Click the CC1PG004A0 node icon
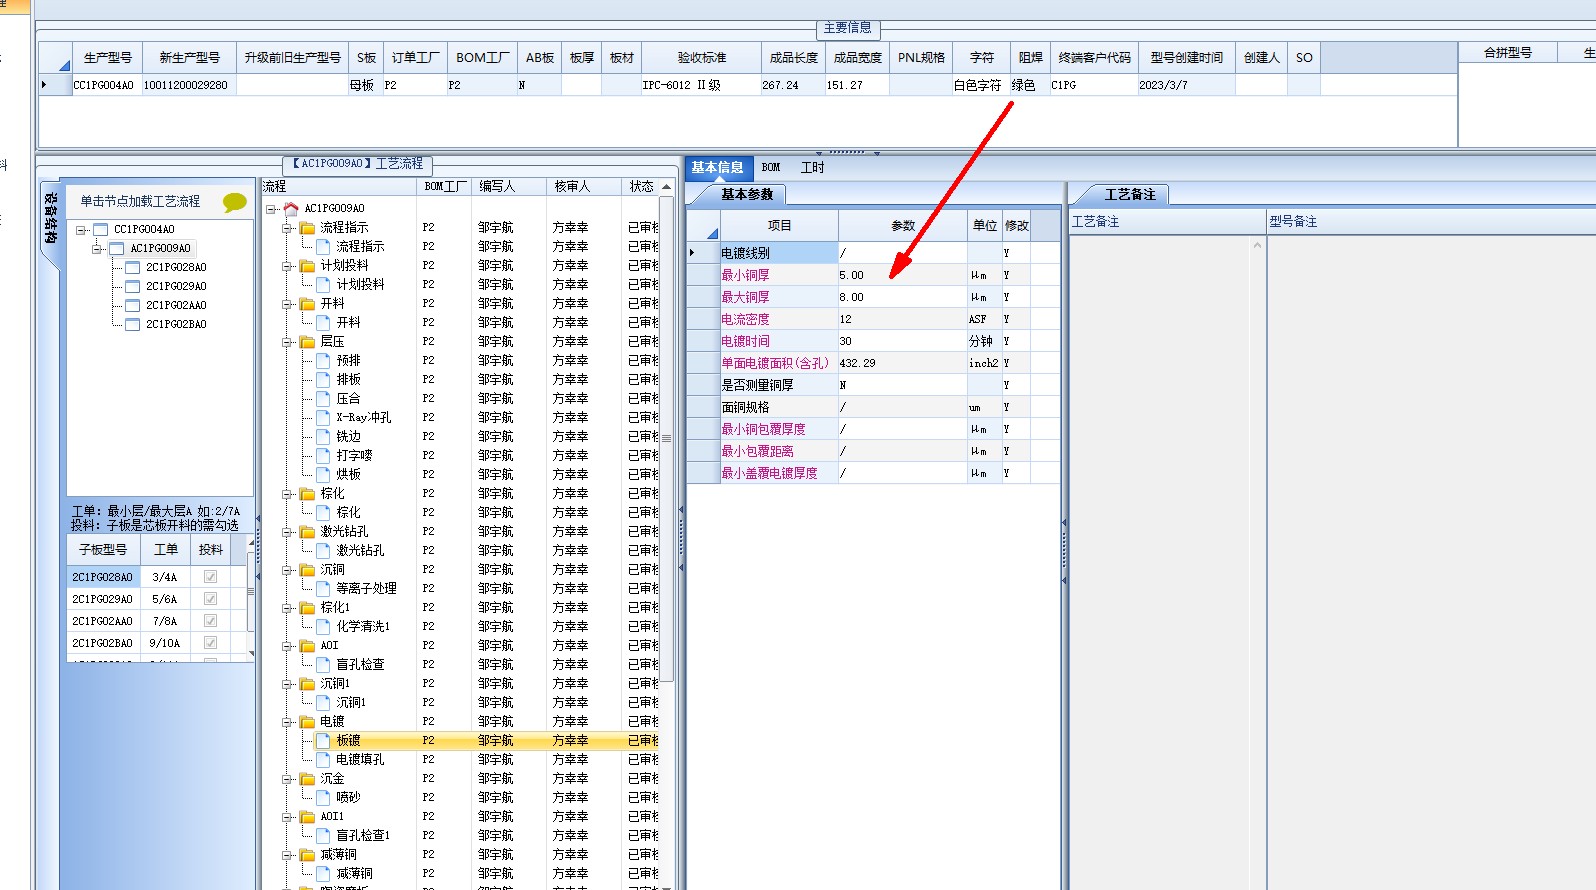The width and height of the screenshot is (1596, 890). [x=100, y=230]
